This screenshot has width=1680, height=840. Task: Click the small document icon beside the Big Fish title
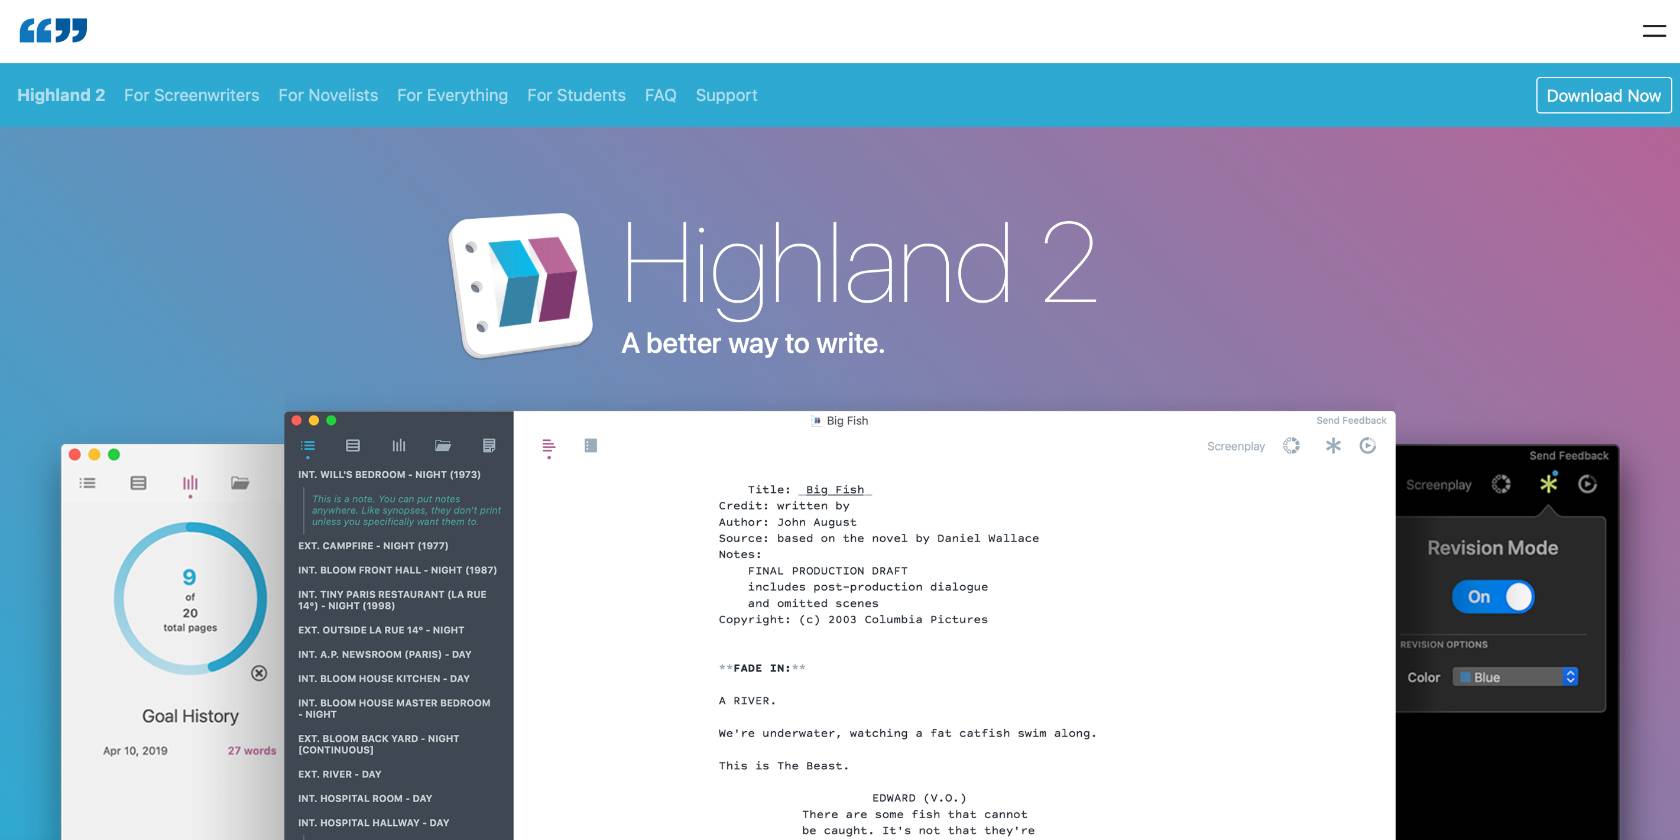click(817, 421)
